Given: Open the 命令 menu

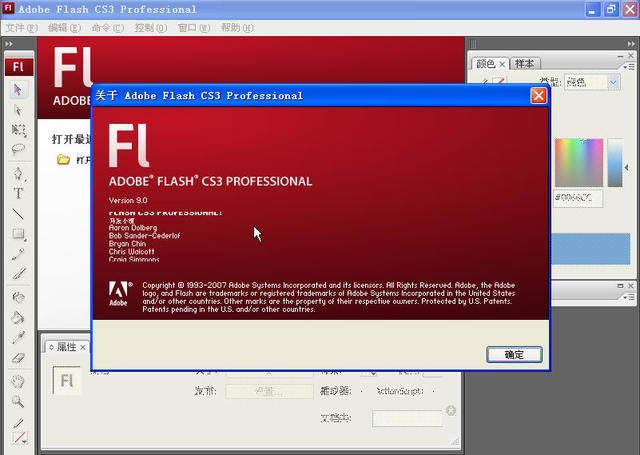Looking at the screenshot, I should [x=107, y=28].
